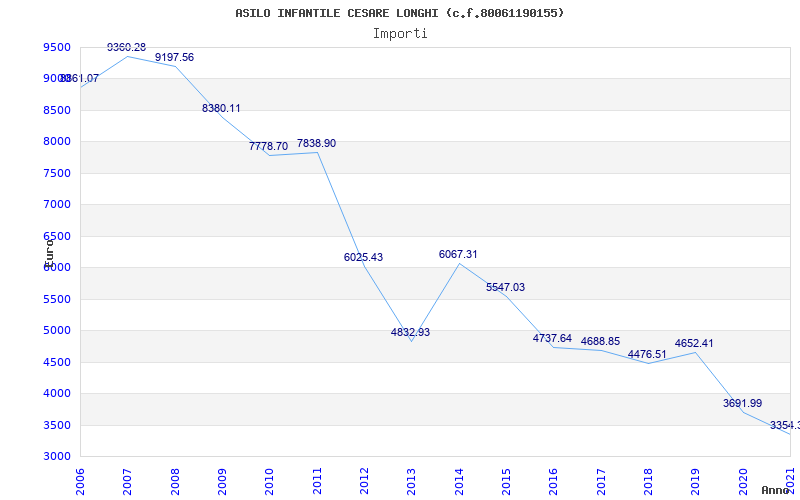Click x-axis year 2013
This screenshot has width=800, height=500.
411,481
